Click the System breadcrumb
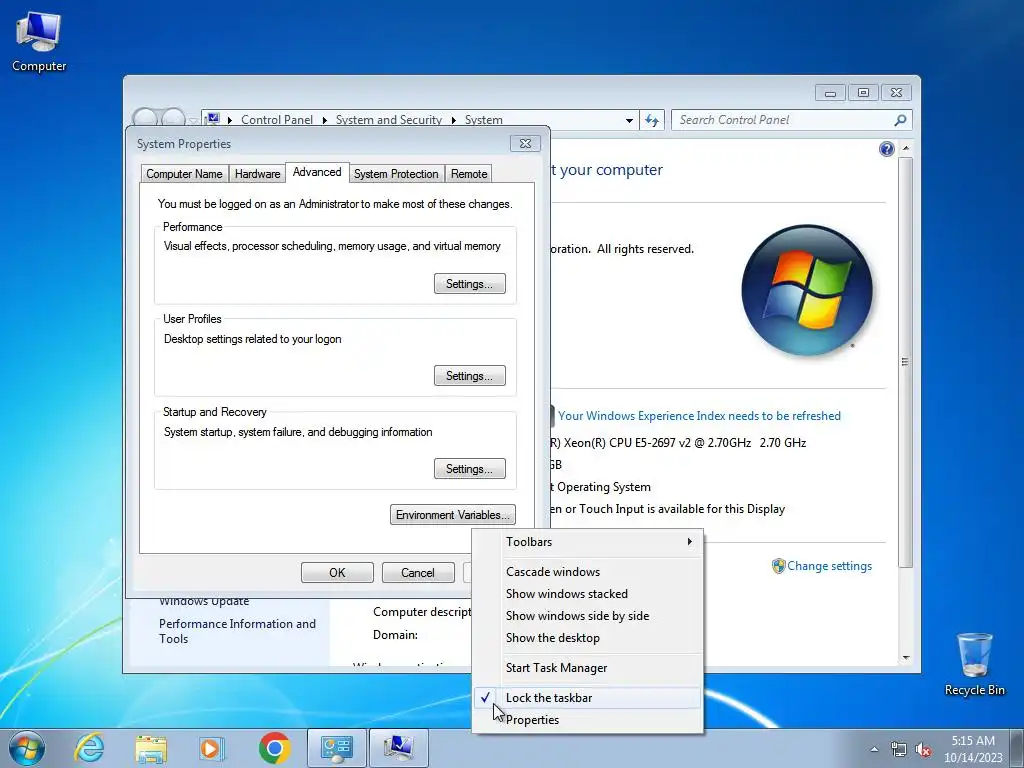The image size is (1024, 768). pyautogui.click(x=483, y=120)
